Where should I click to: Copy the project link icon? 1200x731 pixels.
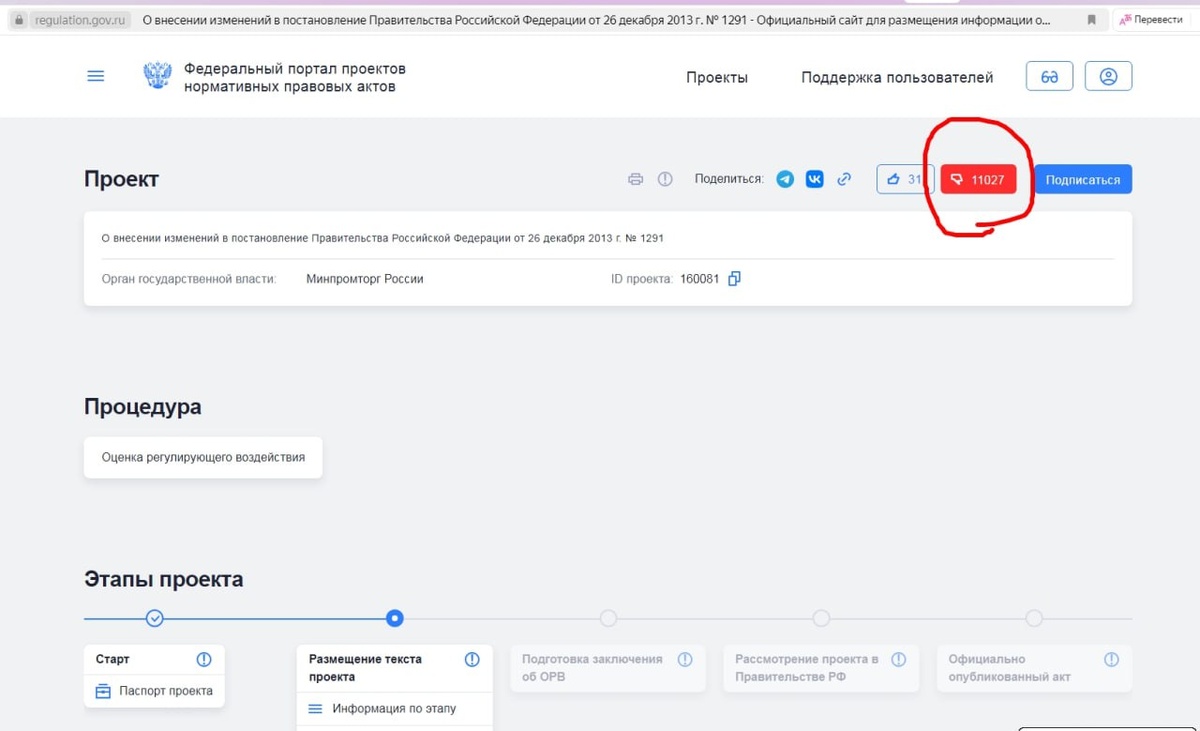point(844,179)
